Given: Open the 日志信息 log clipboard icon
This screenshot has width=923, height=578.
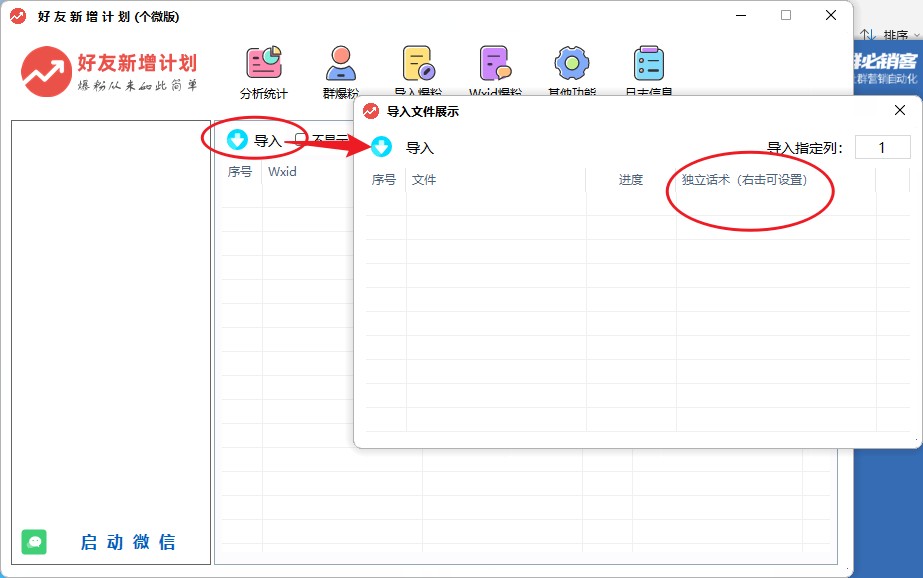Looking at the screenshot, I should 649,64.
